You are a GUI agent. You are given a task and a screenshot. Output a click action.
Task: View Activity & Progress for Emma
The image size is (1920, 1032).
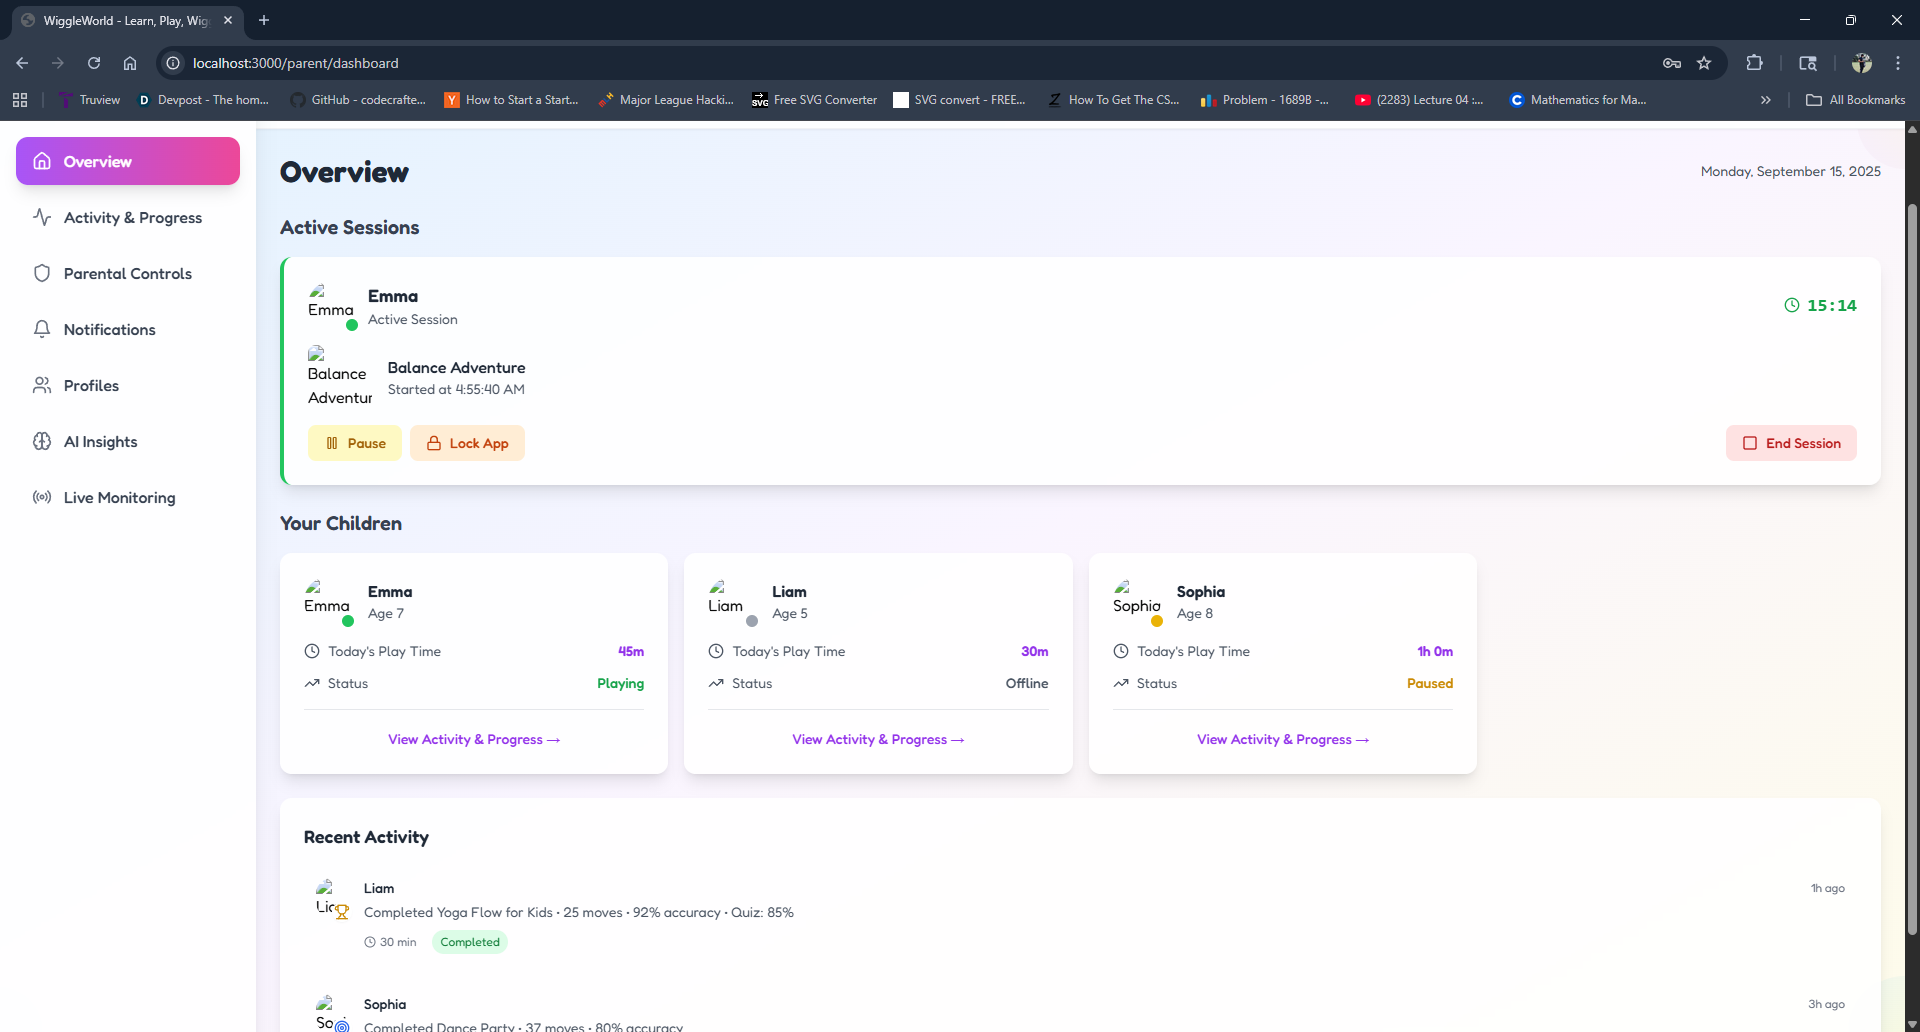click(474, 739)
